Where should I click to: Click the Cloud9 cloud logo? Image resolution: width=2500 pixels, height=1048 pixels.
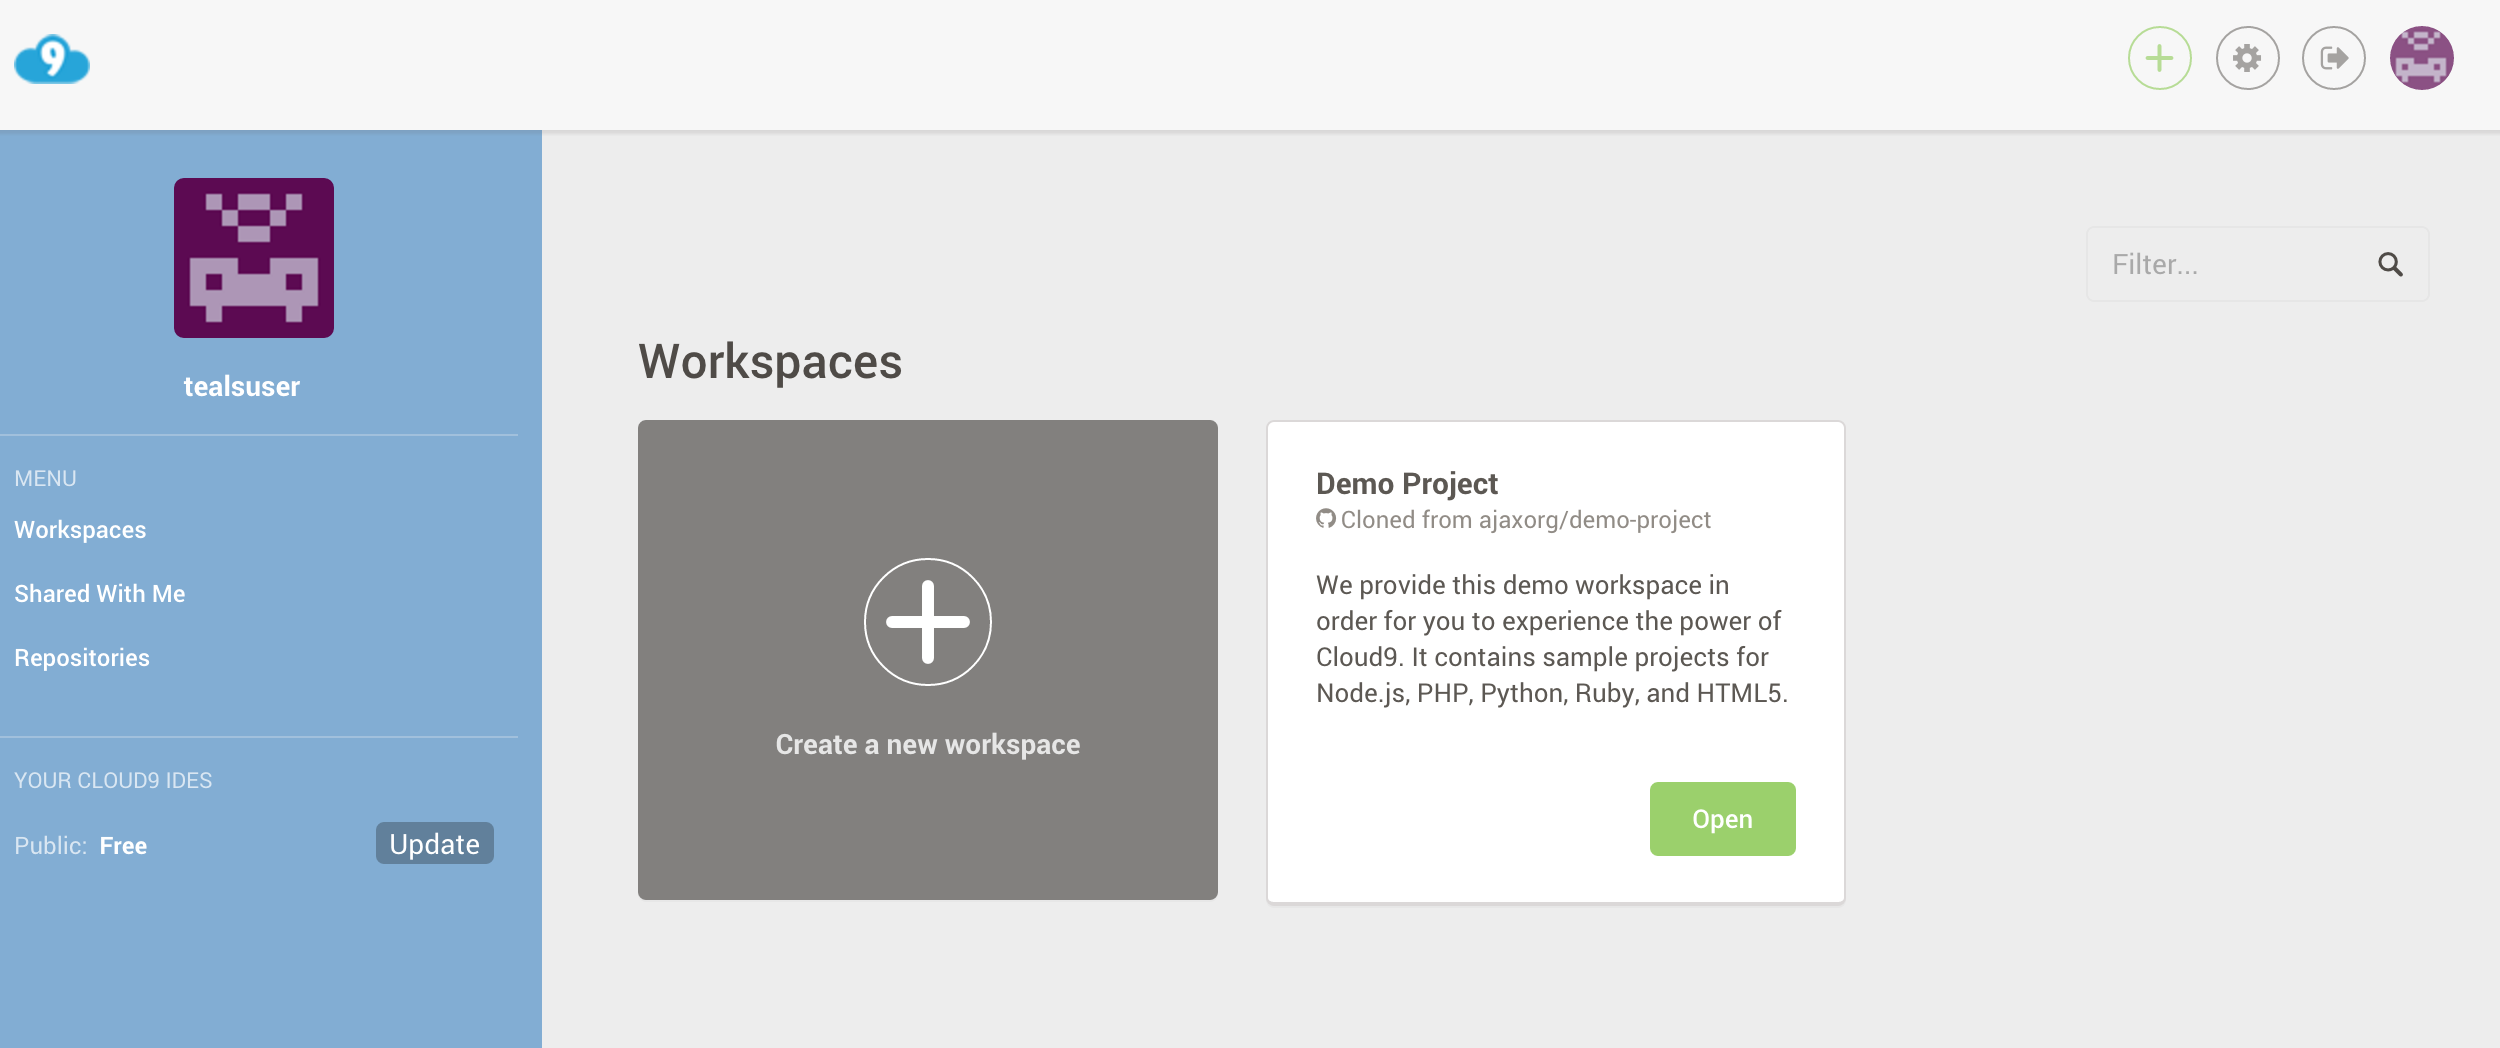52,60
